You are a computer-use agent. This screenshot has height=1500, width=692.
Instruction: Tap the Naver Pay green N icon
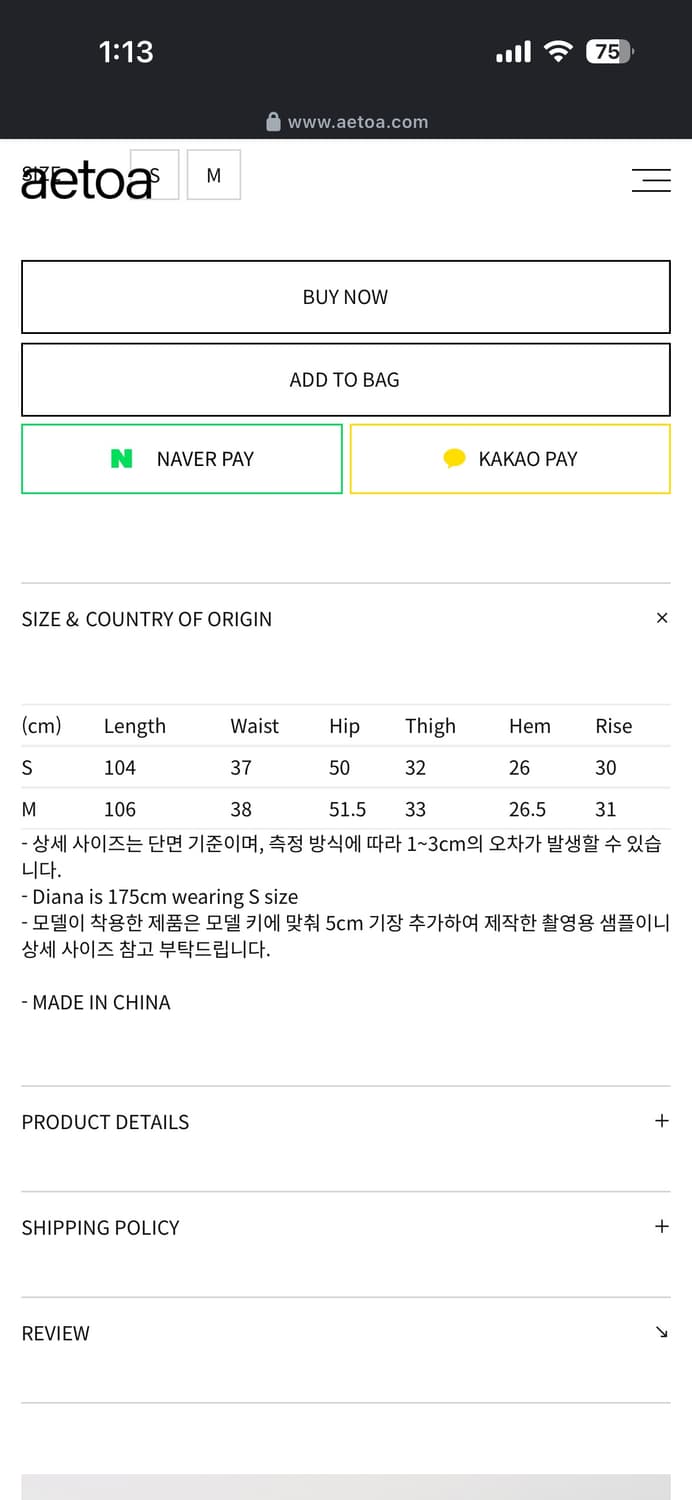point(122,458)
